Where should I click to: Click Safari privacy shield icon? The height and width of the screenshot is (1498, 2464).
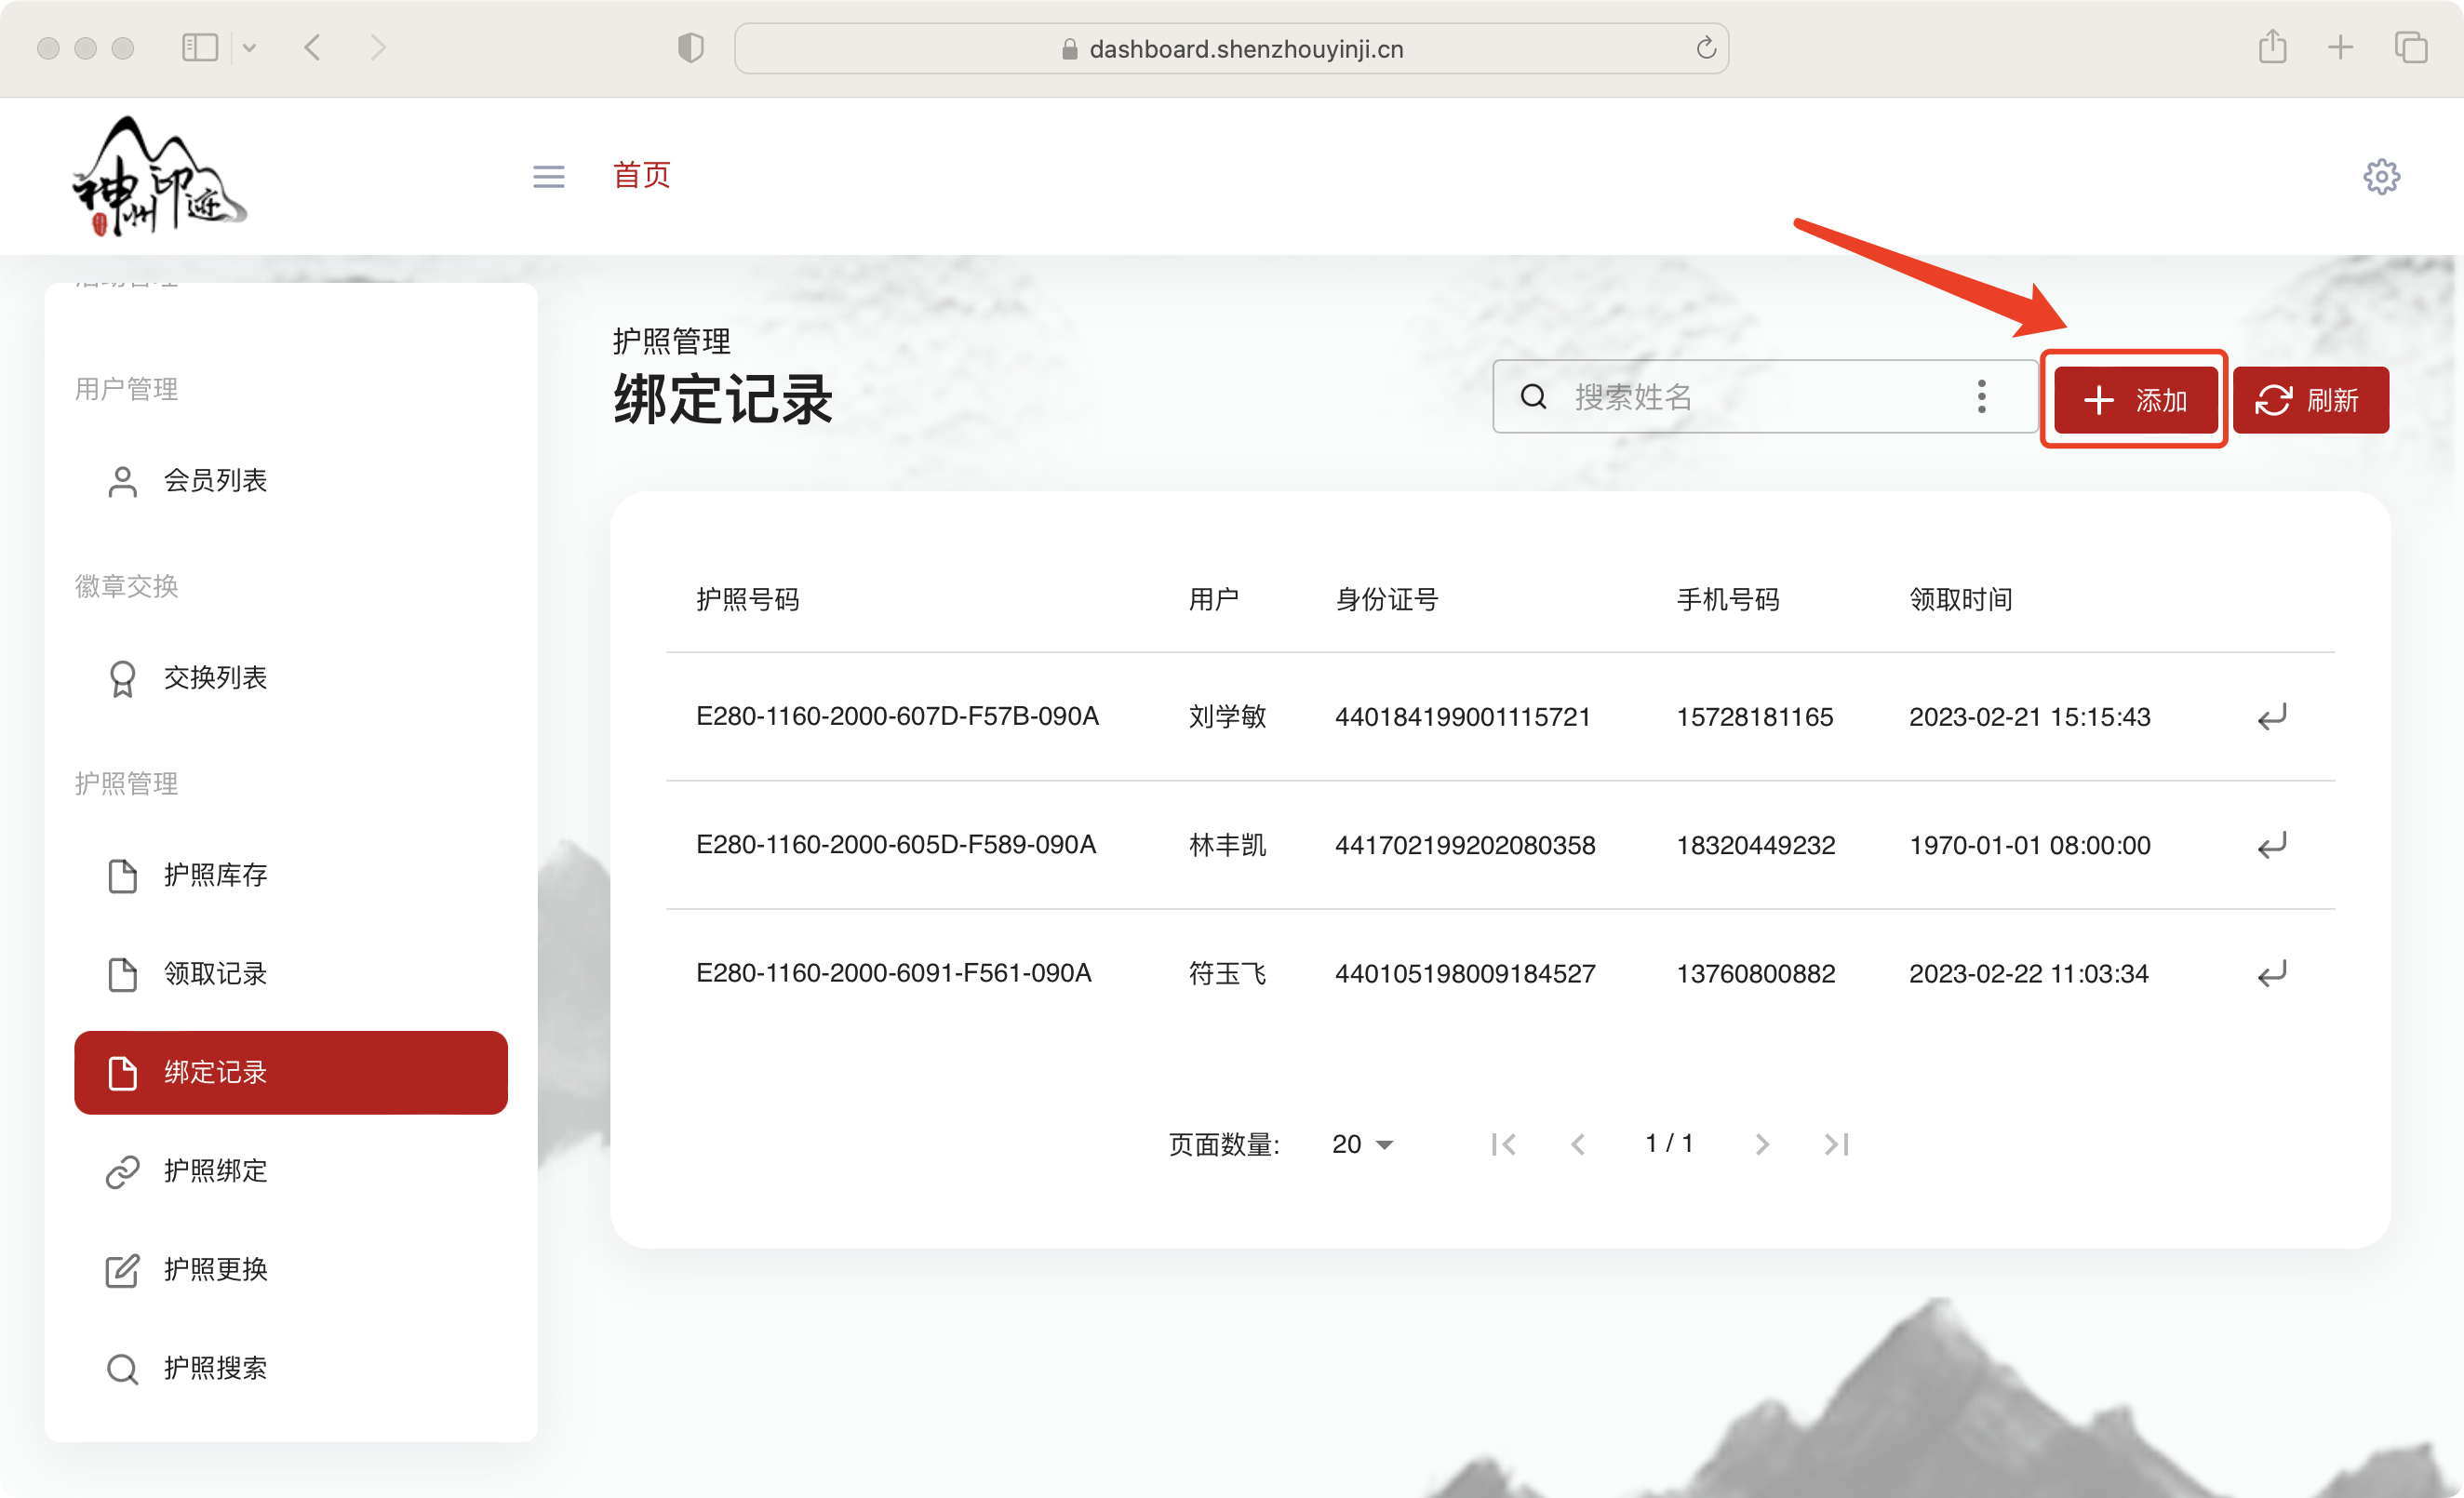[x=690, y=48]
